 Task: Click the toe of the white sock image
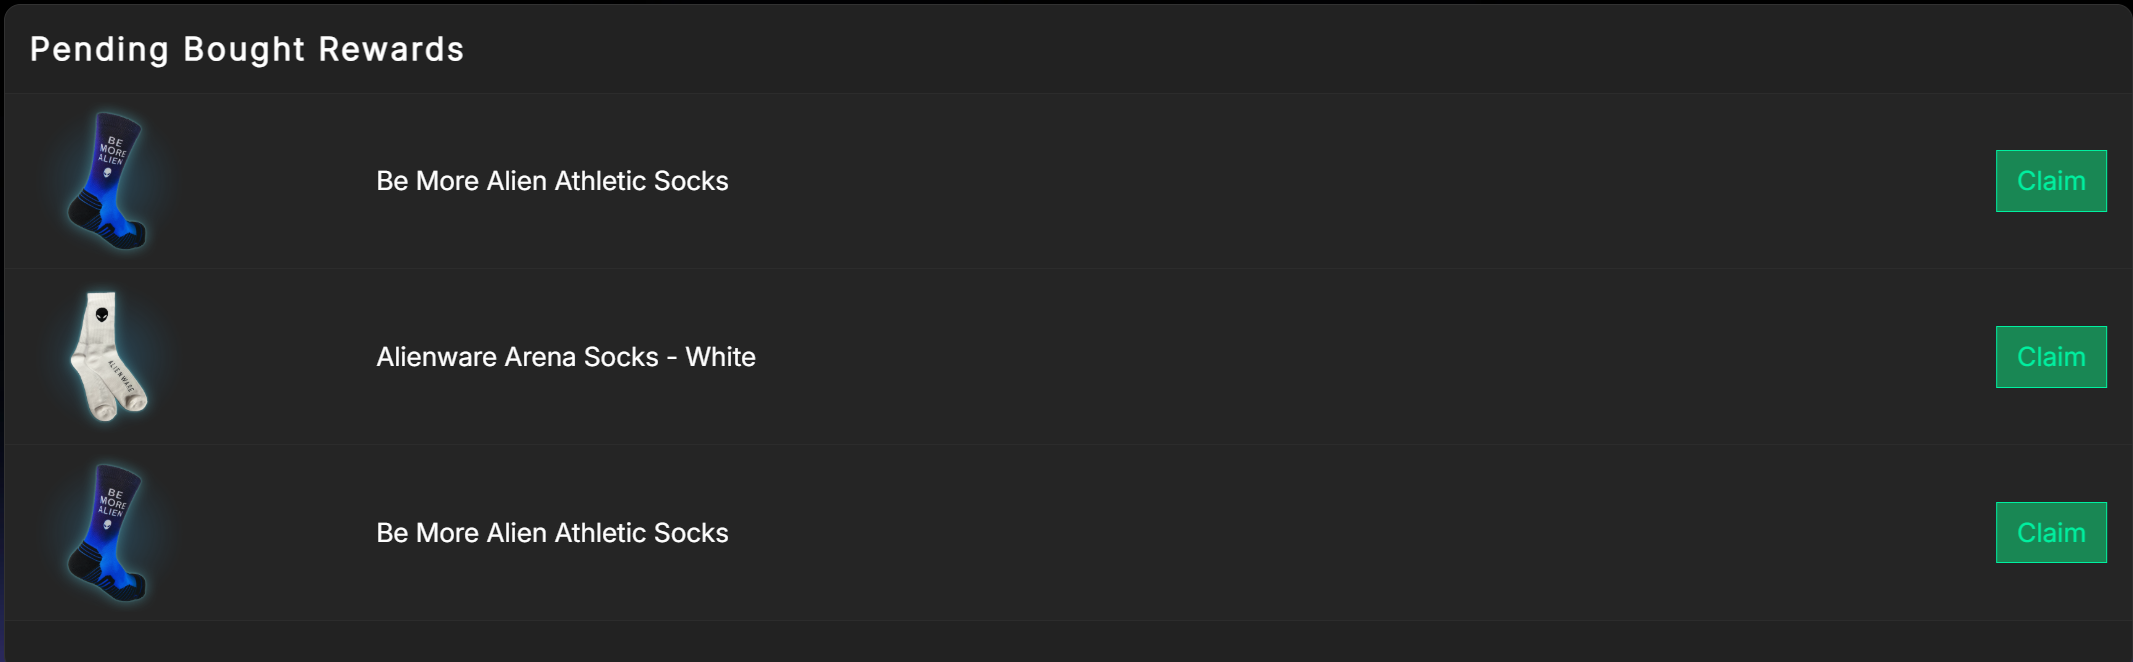134,401
